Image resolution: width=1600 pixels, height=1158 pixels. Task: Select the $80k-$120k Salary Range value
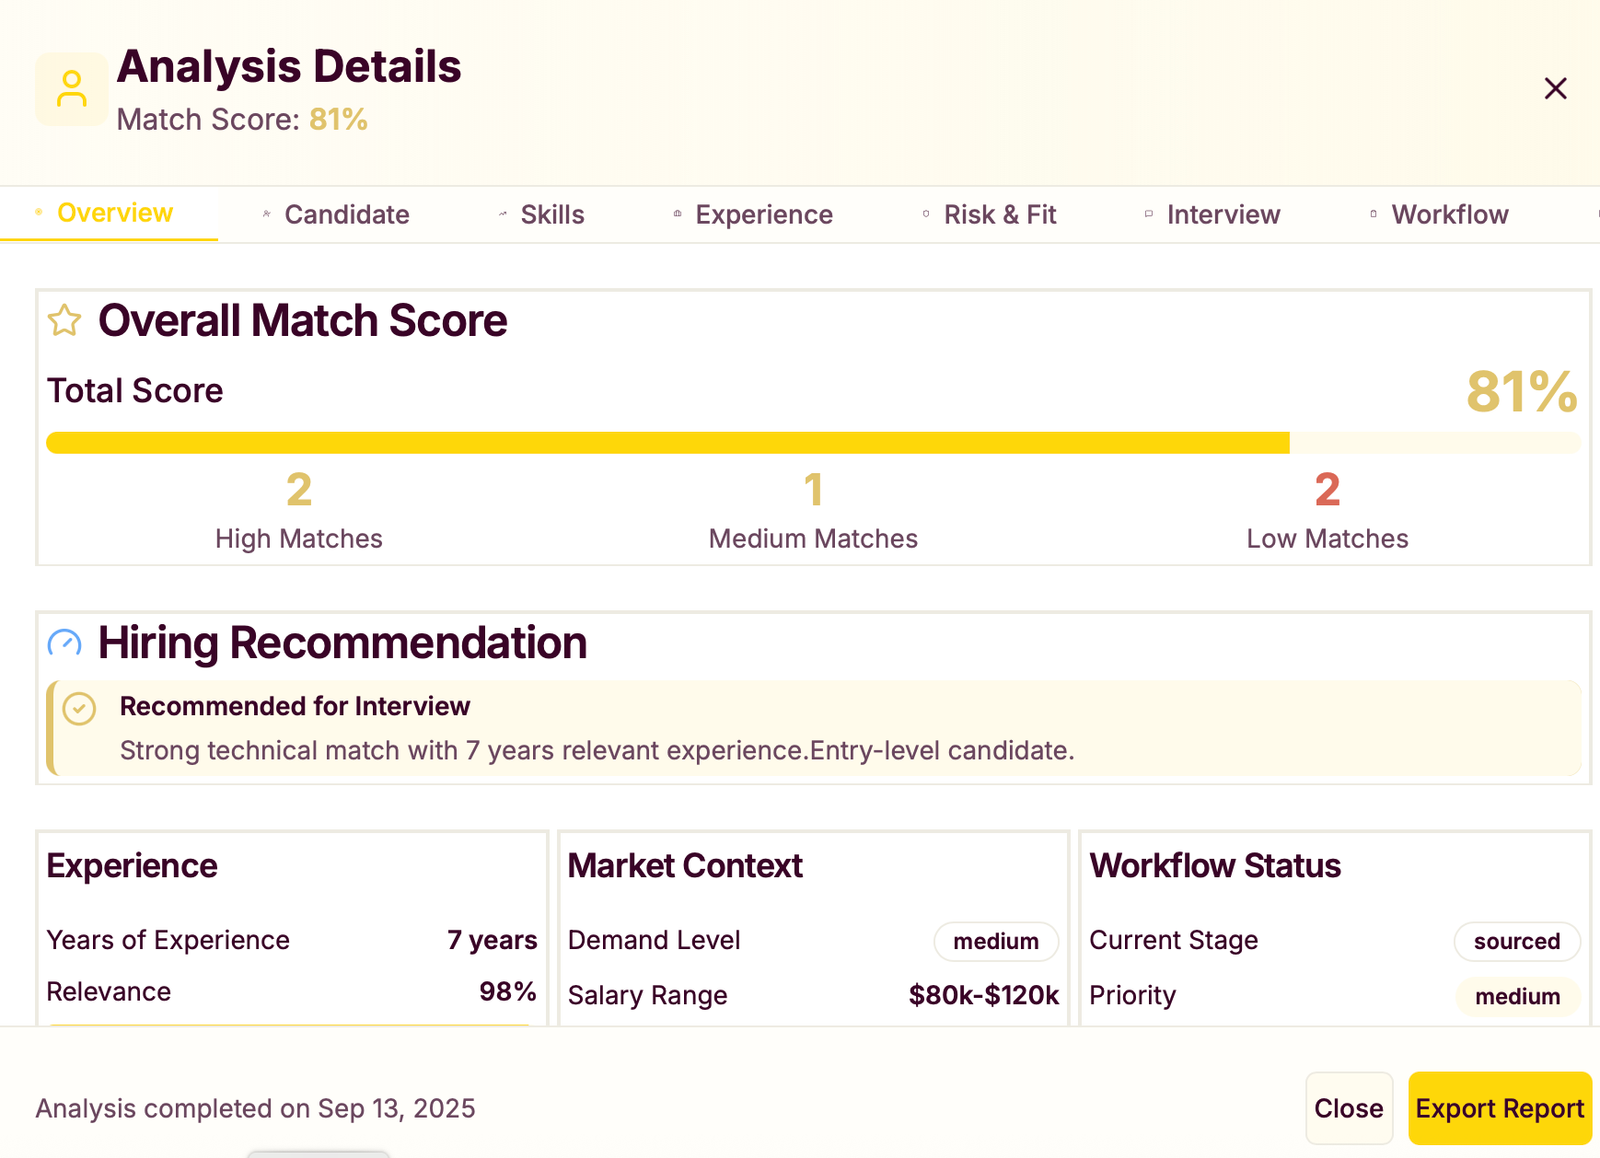click(x=982, y=995)
